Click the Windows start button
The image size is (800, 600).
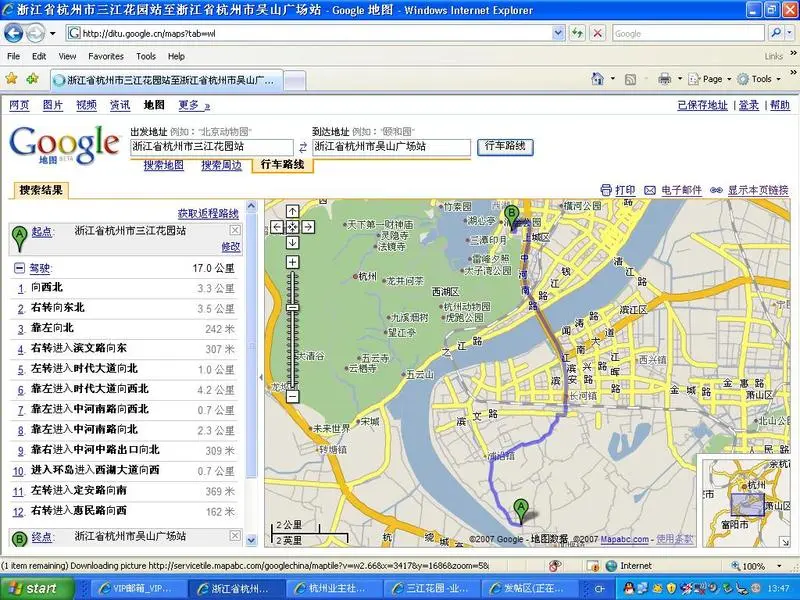(35, 588)
